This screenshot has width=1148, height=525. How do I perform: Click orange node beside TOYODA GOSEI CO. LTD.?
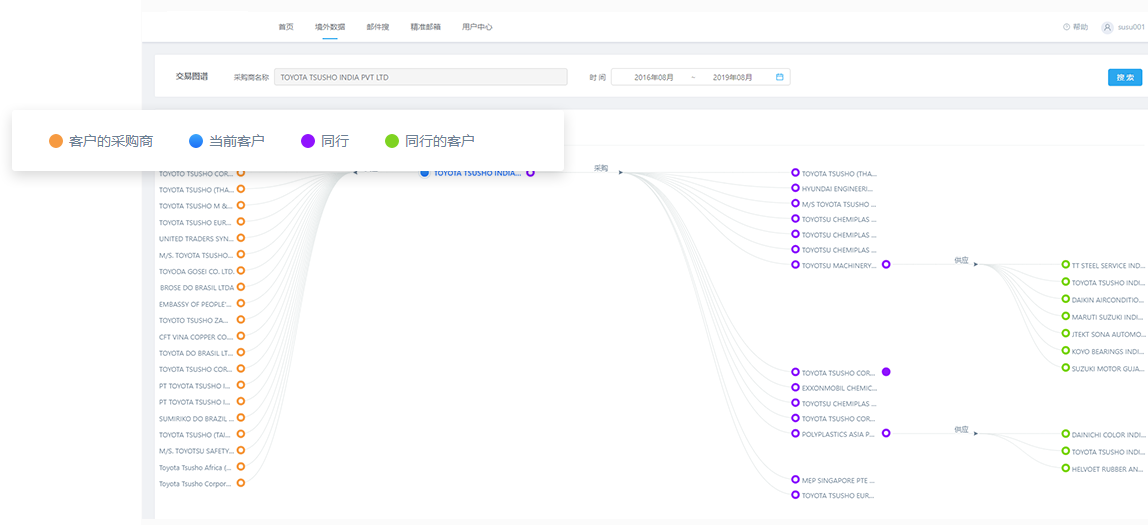coord(241,270)
